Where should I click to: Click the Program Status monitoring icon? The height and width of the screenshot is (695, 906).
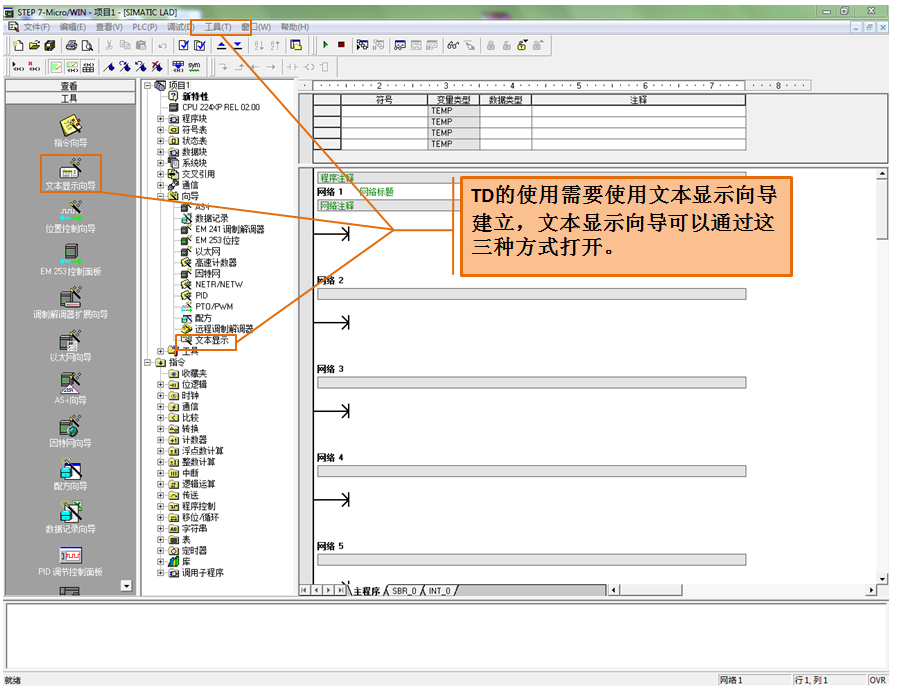point(362,45)
